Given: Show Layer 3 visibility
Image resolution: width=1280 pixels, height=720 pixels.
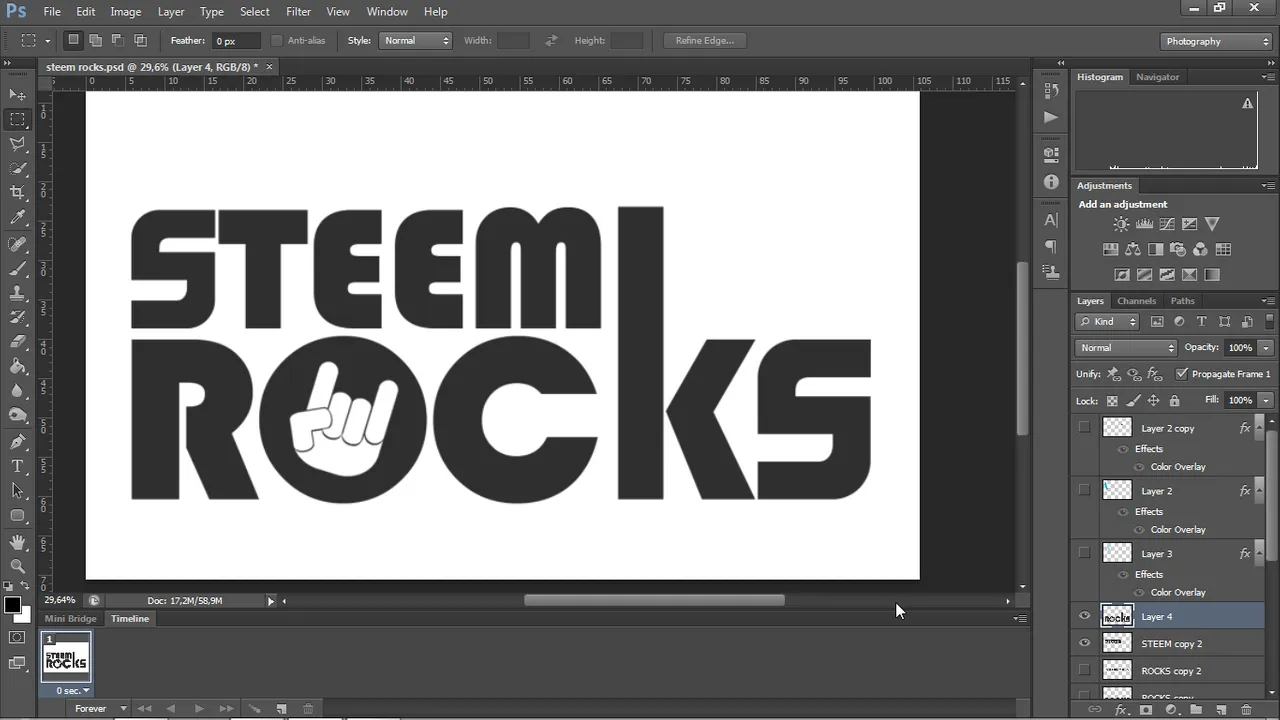Looking at the screenshot, I should (1084, 552).
